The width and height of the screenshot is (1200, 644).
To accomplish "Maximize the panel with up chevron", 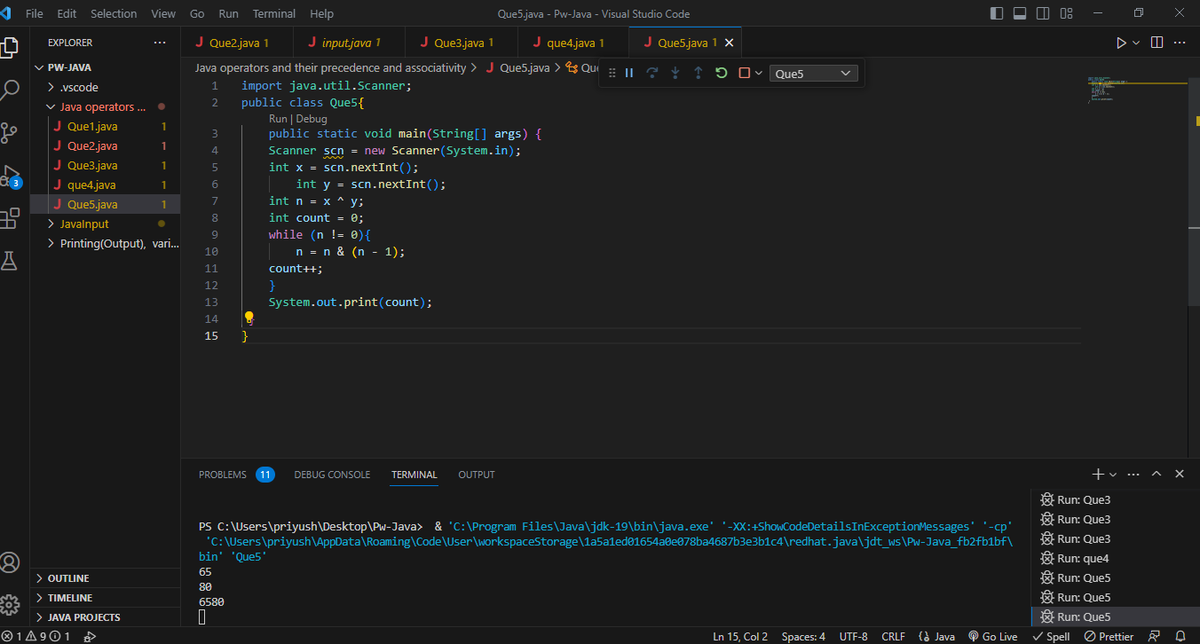I will pos(1157,473).
